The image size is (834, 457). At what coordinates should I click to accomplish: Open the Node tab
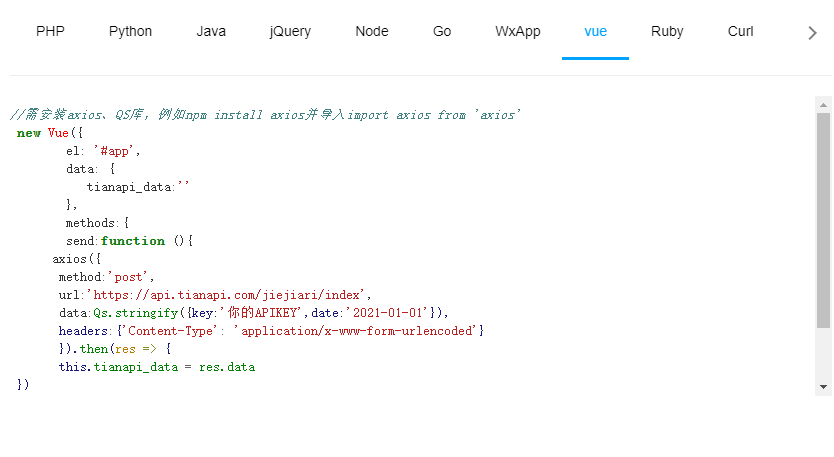[372, 31]
